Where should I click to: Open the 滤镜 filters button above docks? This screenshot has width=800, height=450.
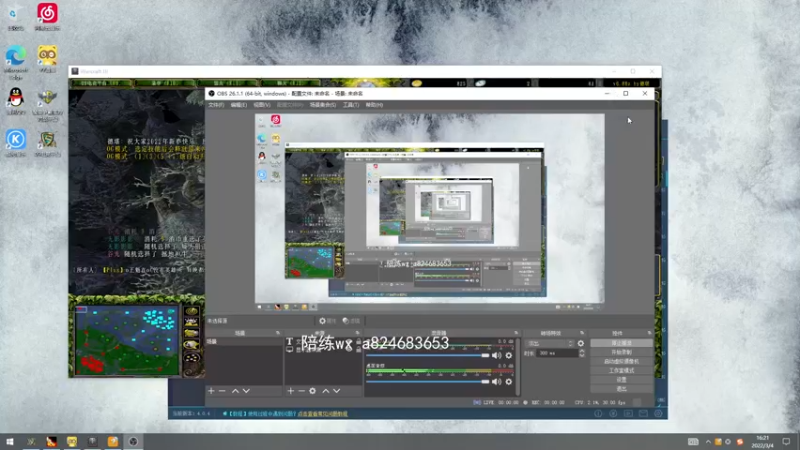[351, 321]
